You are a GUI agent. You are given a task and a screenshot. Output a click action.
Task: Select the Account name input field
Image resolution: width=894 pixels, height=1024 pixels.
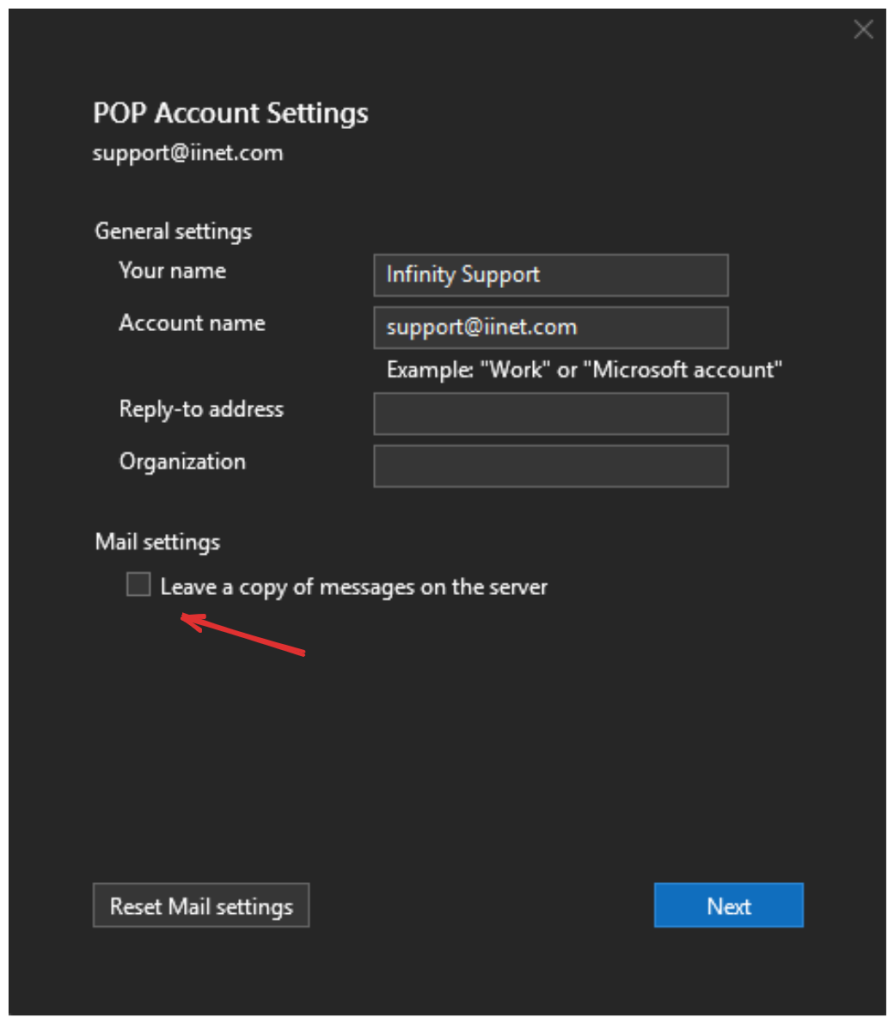click(550, 327)
